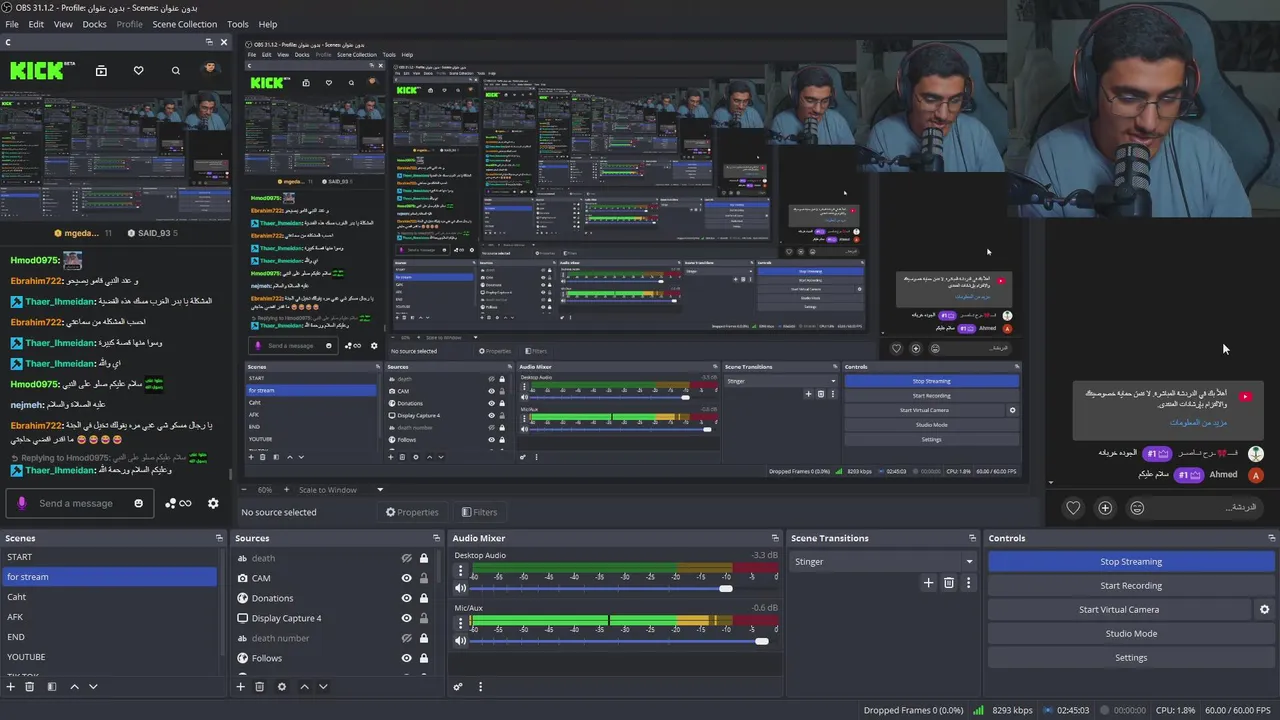Click the heart icon in YouTube chat bar

[1073, 508]
